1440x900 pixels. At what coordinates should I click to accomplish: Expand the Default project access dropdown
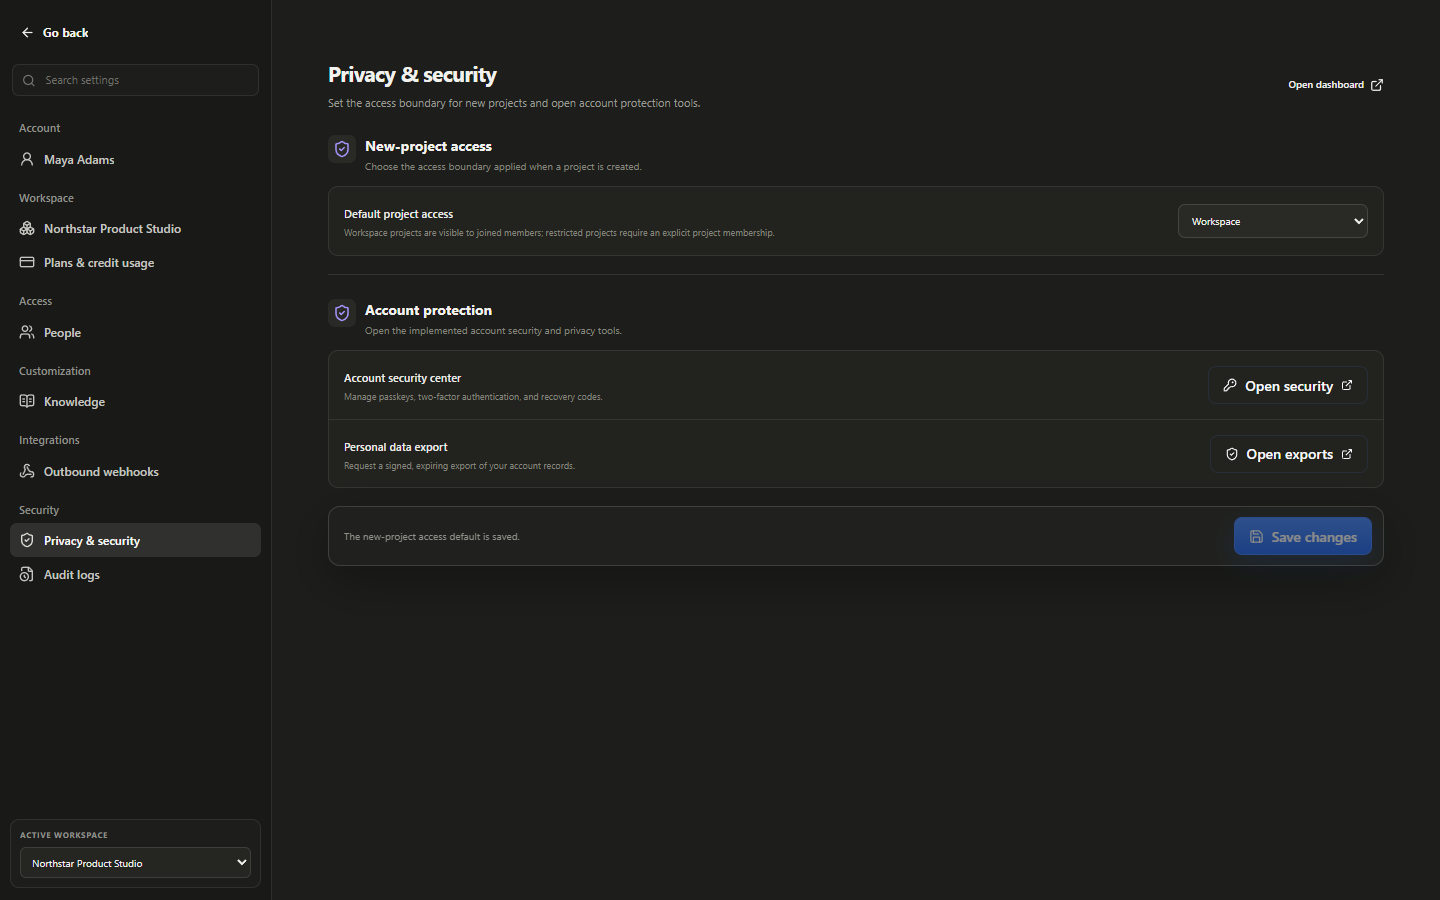[1272, 221]
